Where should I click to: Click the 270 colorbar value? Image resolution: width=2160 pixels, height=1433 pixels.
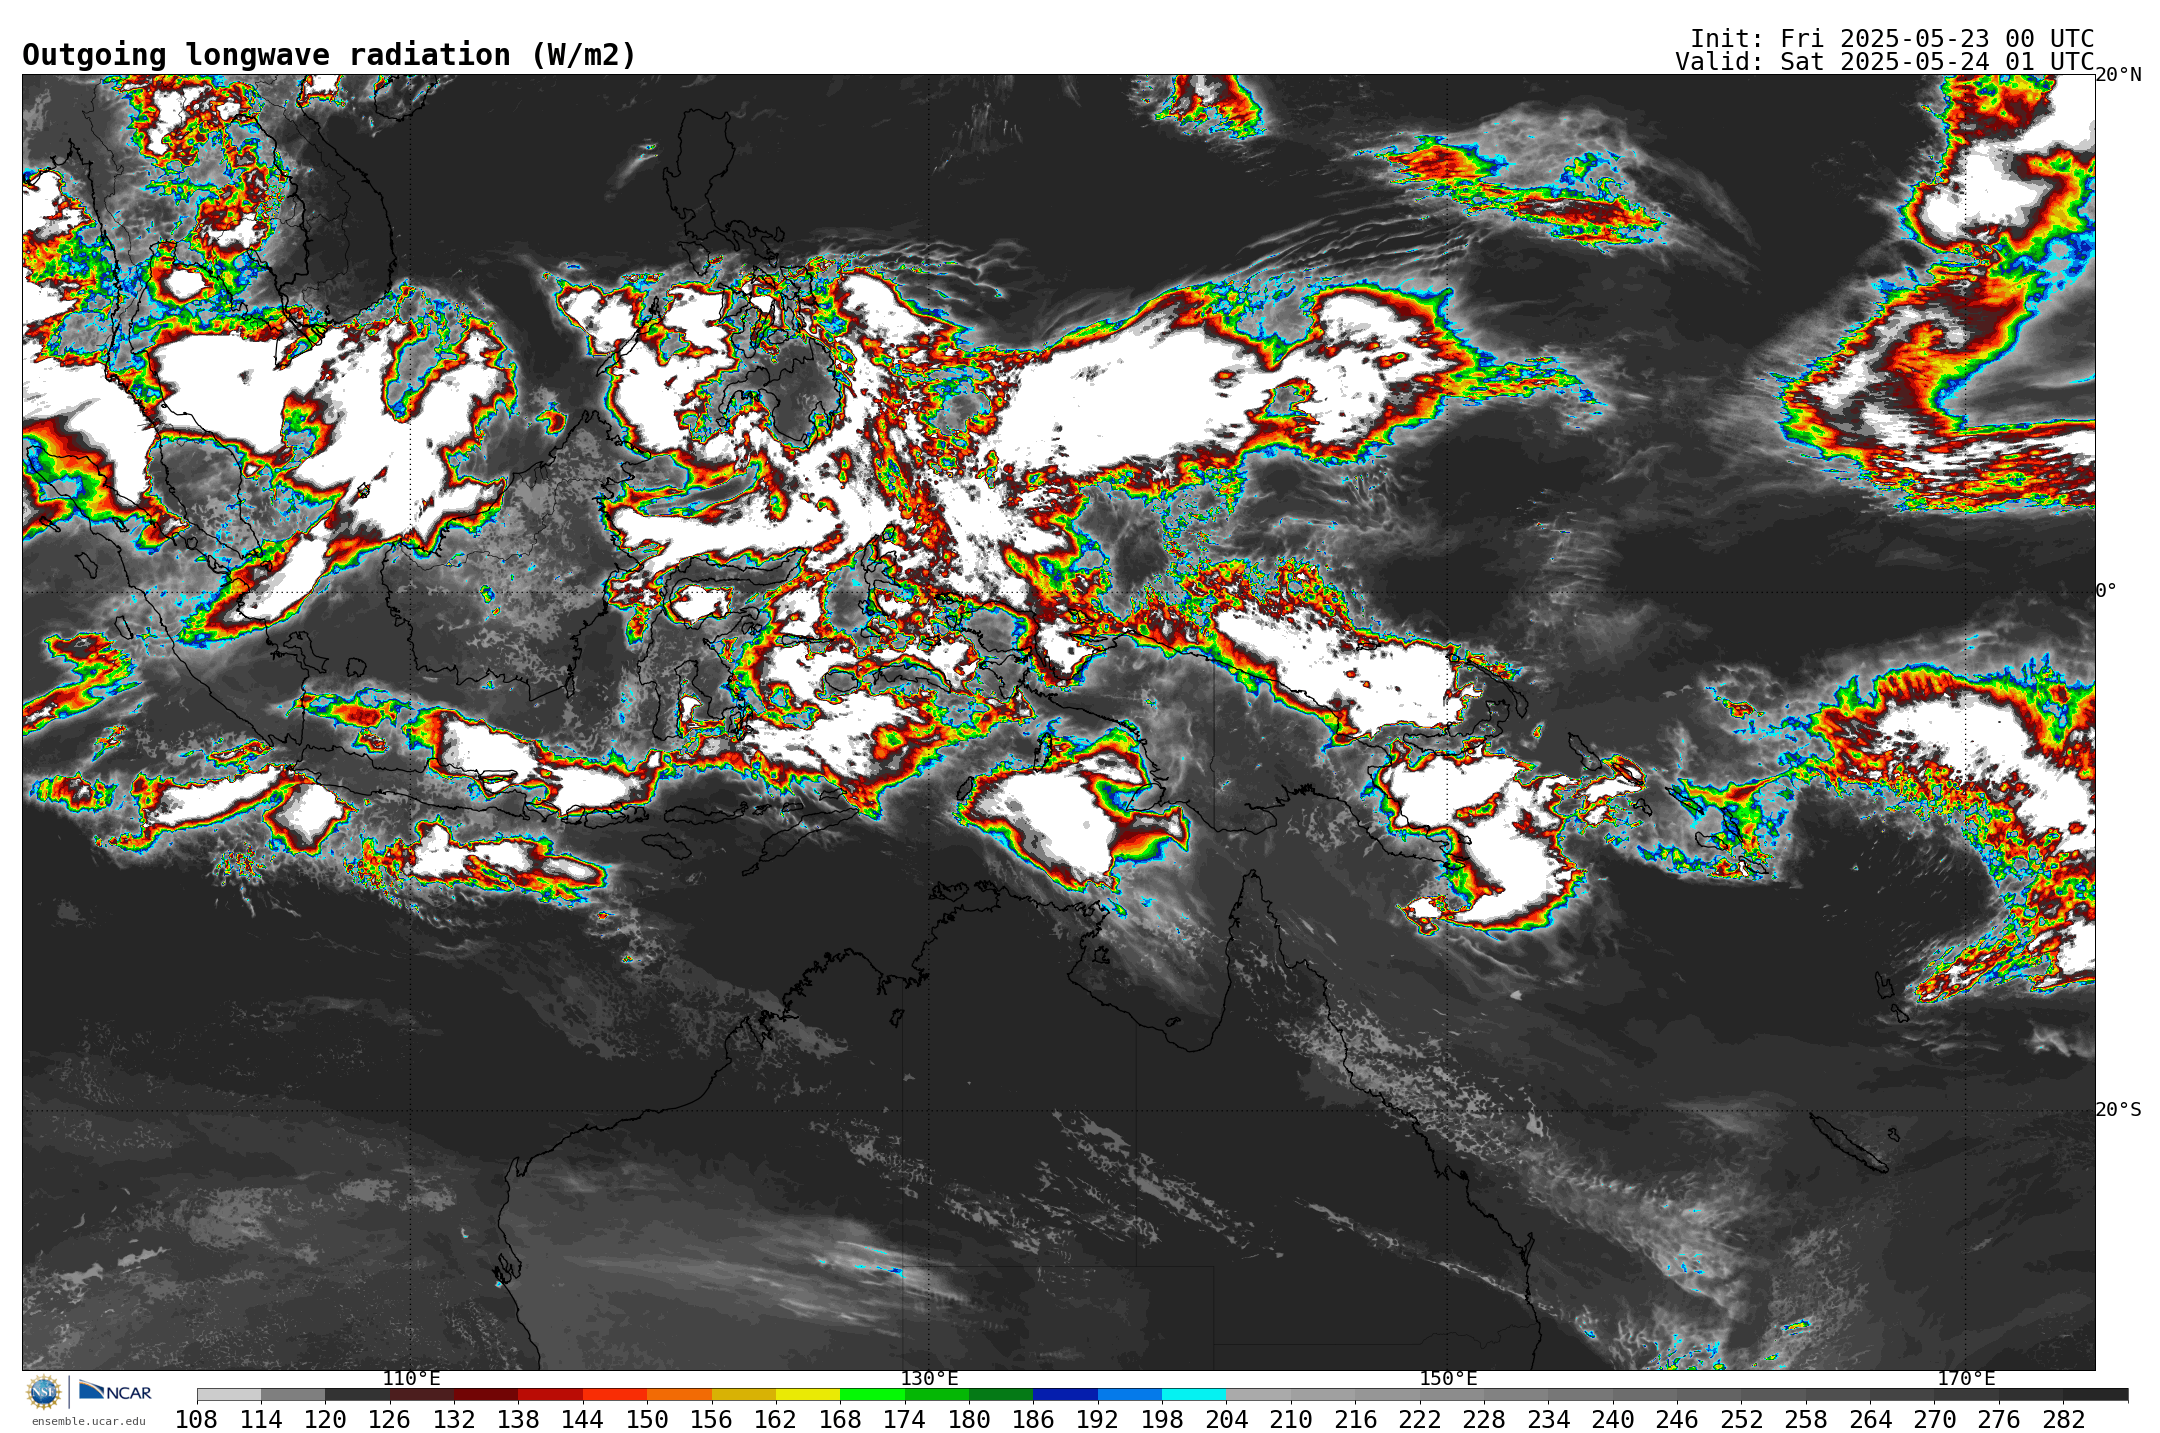tap(1934, 1419)
